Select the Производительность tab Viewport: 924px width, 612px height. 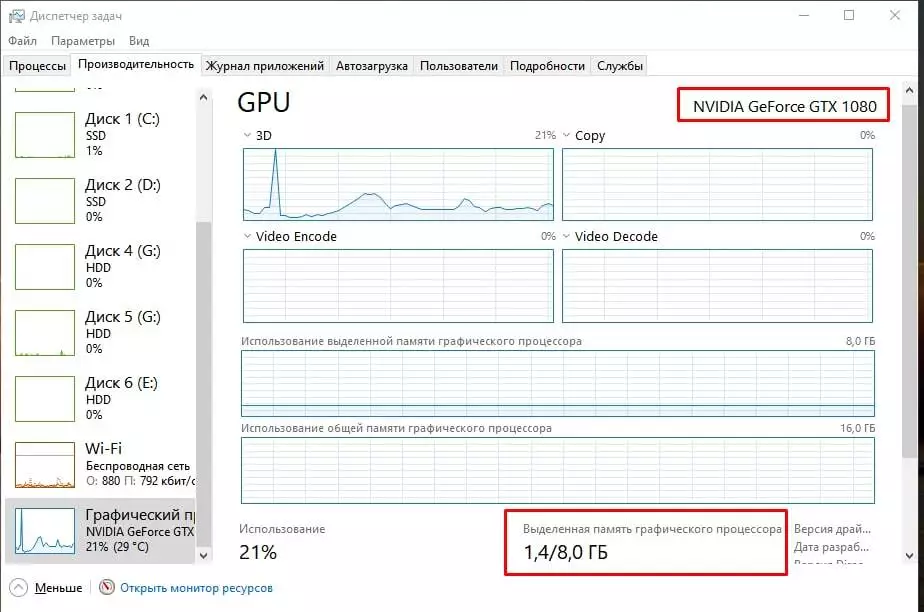(x=136, y=64)
